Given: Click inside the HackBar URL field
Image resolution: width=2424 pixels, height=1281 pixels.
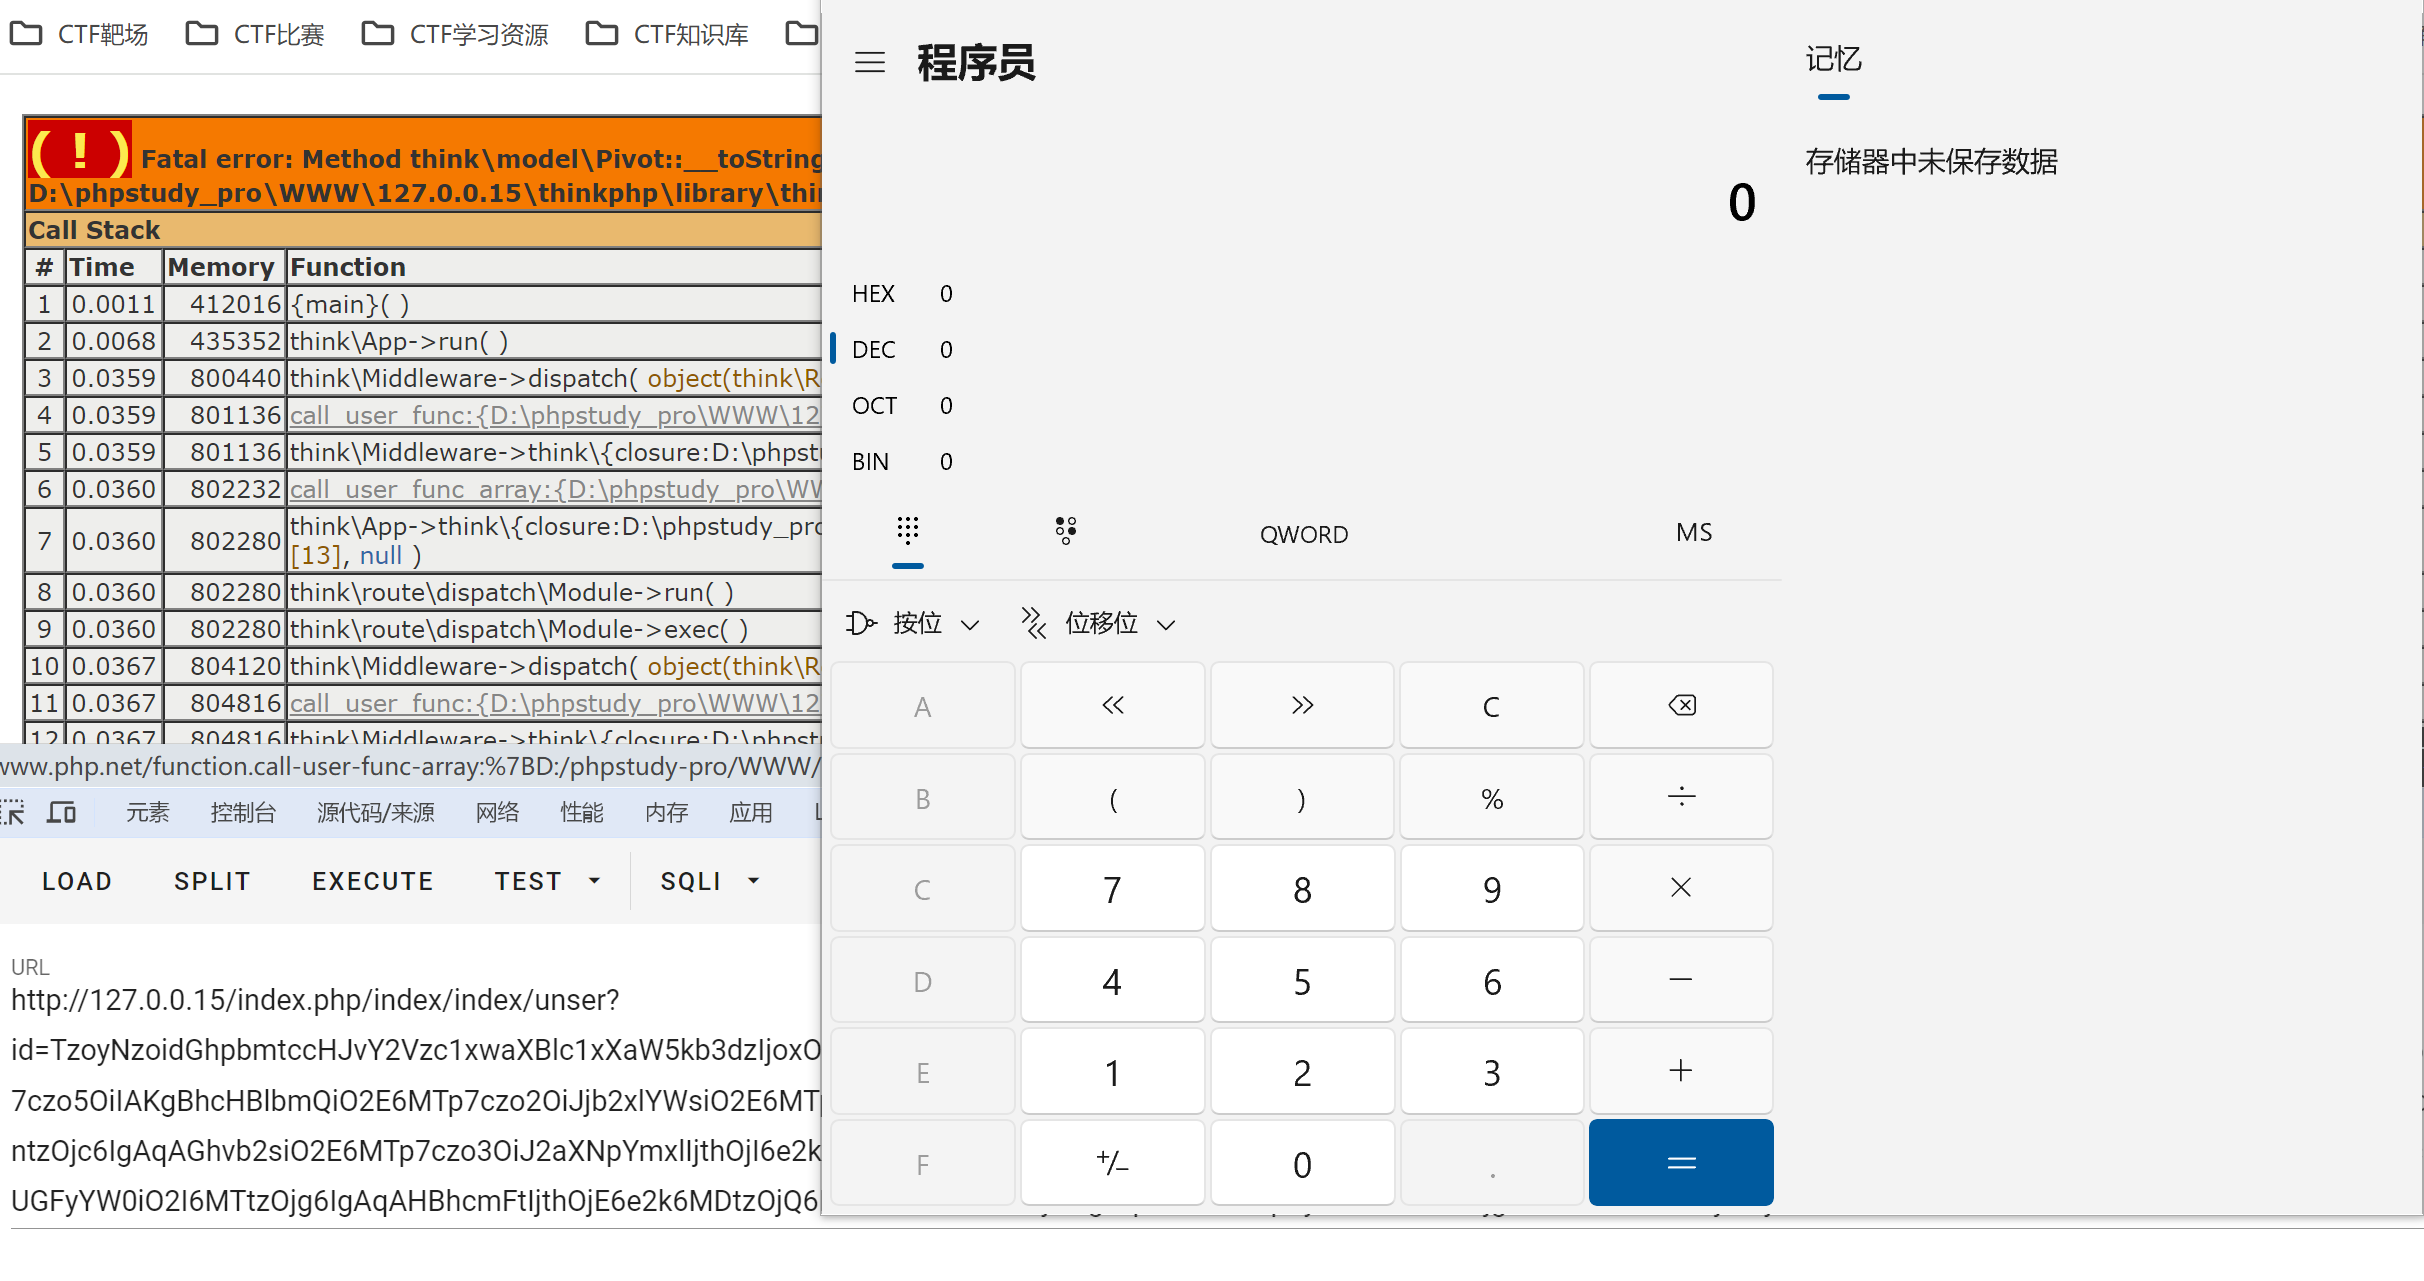Looking at the screenshot, I should (415, 1100).
